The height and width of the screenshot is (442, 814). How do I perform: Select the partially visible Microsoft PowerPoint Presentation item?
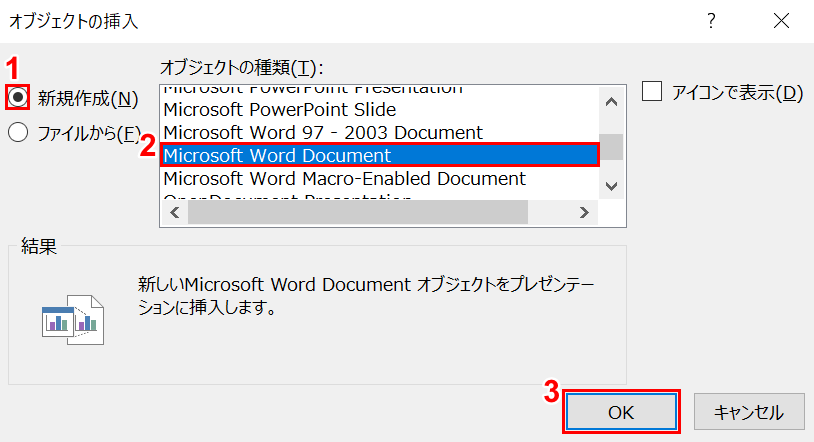[x=312, y=89]
